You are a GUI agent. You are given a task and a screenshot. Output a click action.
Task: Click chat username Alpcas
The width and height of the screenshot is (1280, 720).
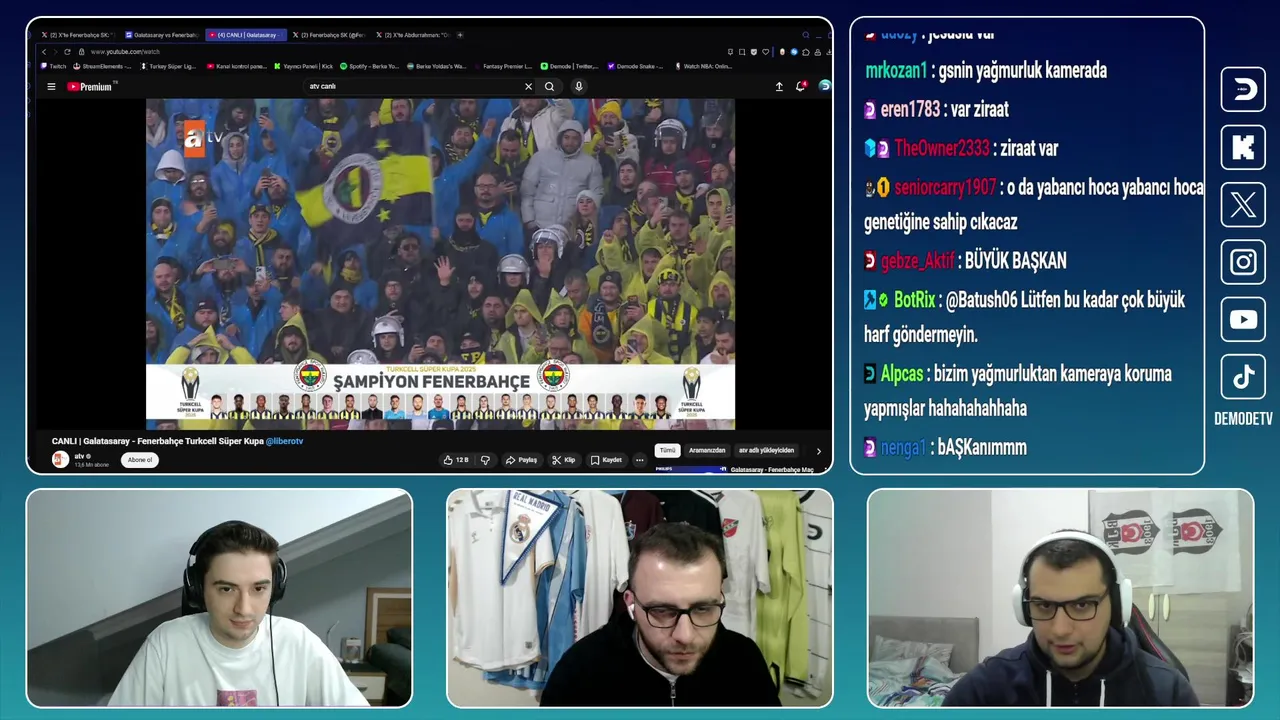tap(901, 374)
